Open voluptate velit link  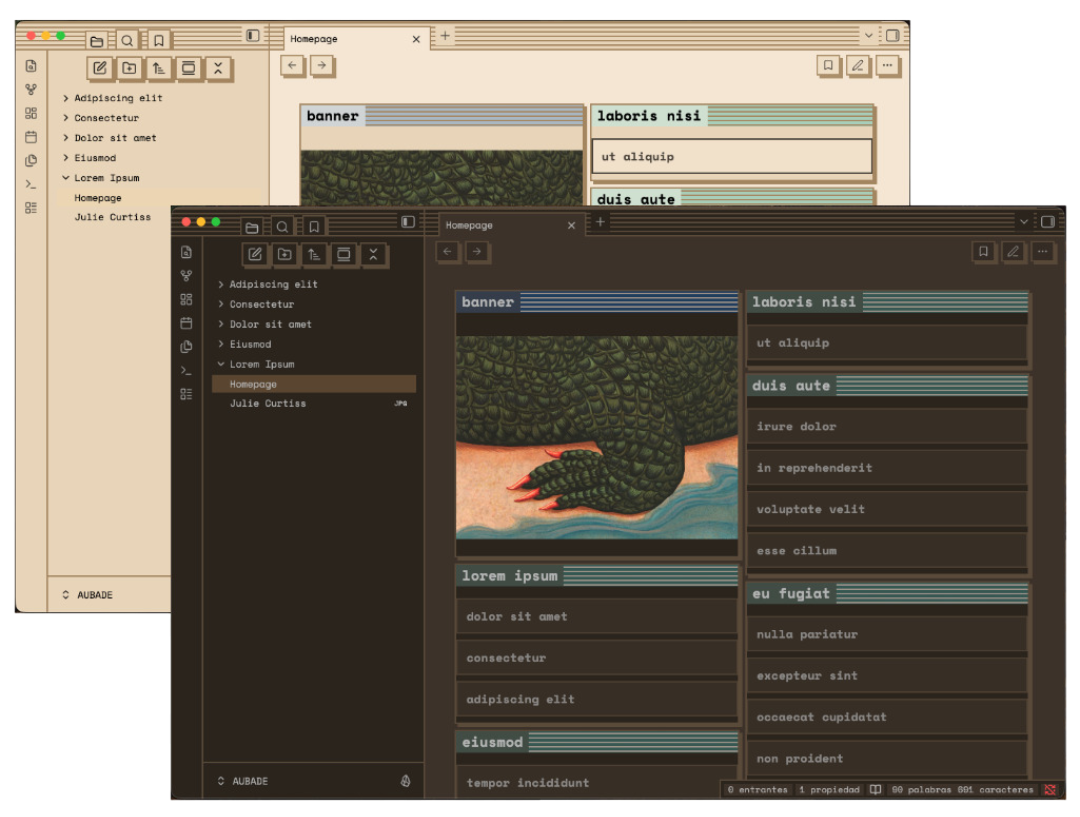887,509
